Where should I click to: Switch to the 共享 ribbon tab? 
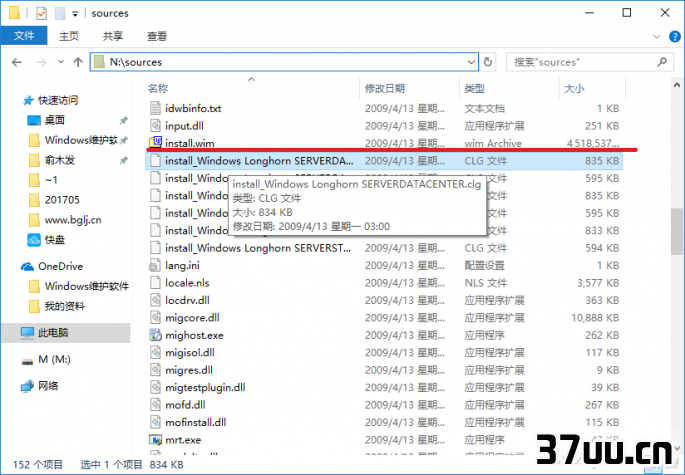coord(113,36)
